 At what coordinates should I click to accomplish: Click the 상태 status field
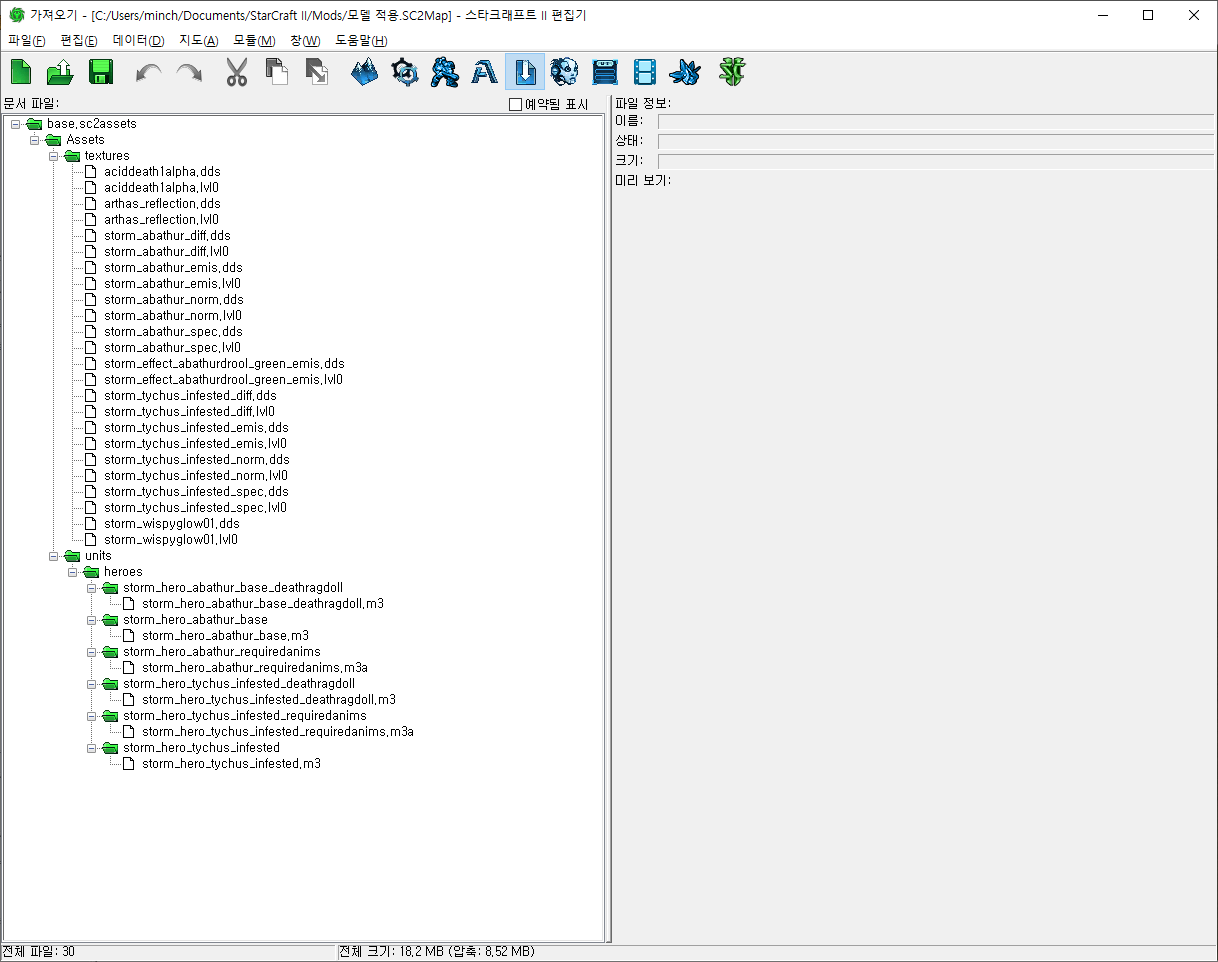coord(935,141)
